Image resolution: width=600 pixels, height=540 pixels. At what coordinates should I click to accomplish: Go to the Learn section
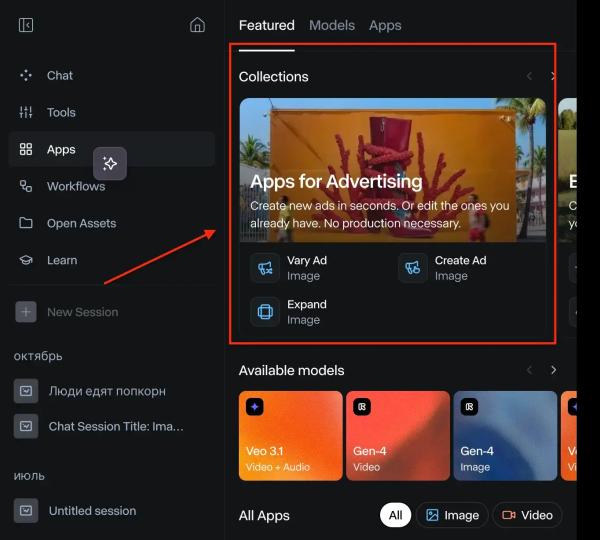tap(61, 260)
